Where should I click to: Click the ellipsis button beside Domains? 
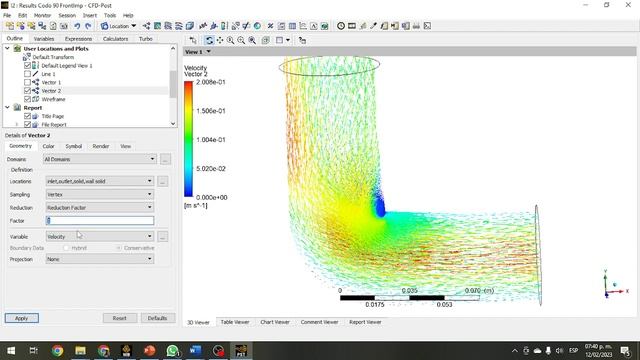165,159
